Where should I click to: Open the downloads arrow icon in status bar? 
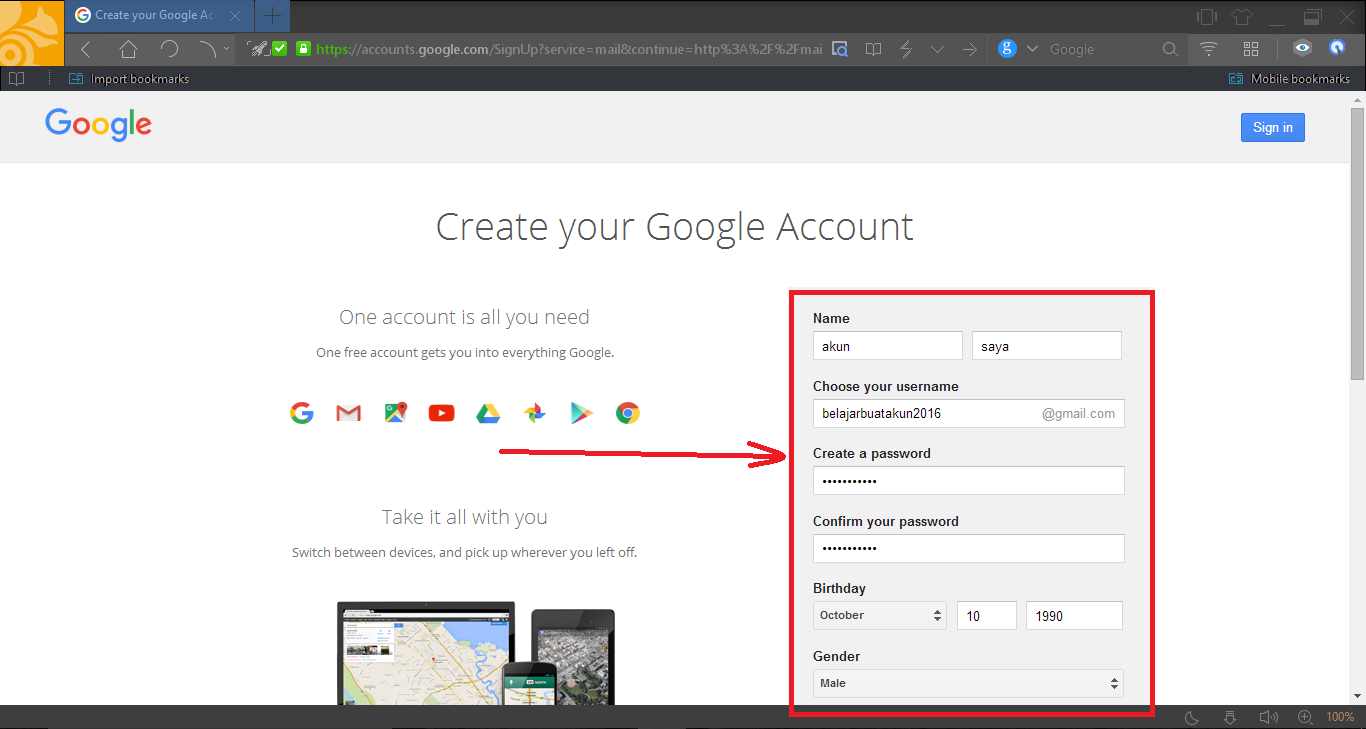point(1230,717)
